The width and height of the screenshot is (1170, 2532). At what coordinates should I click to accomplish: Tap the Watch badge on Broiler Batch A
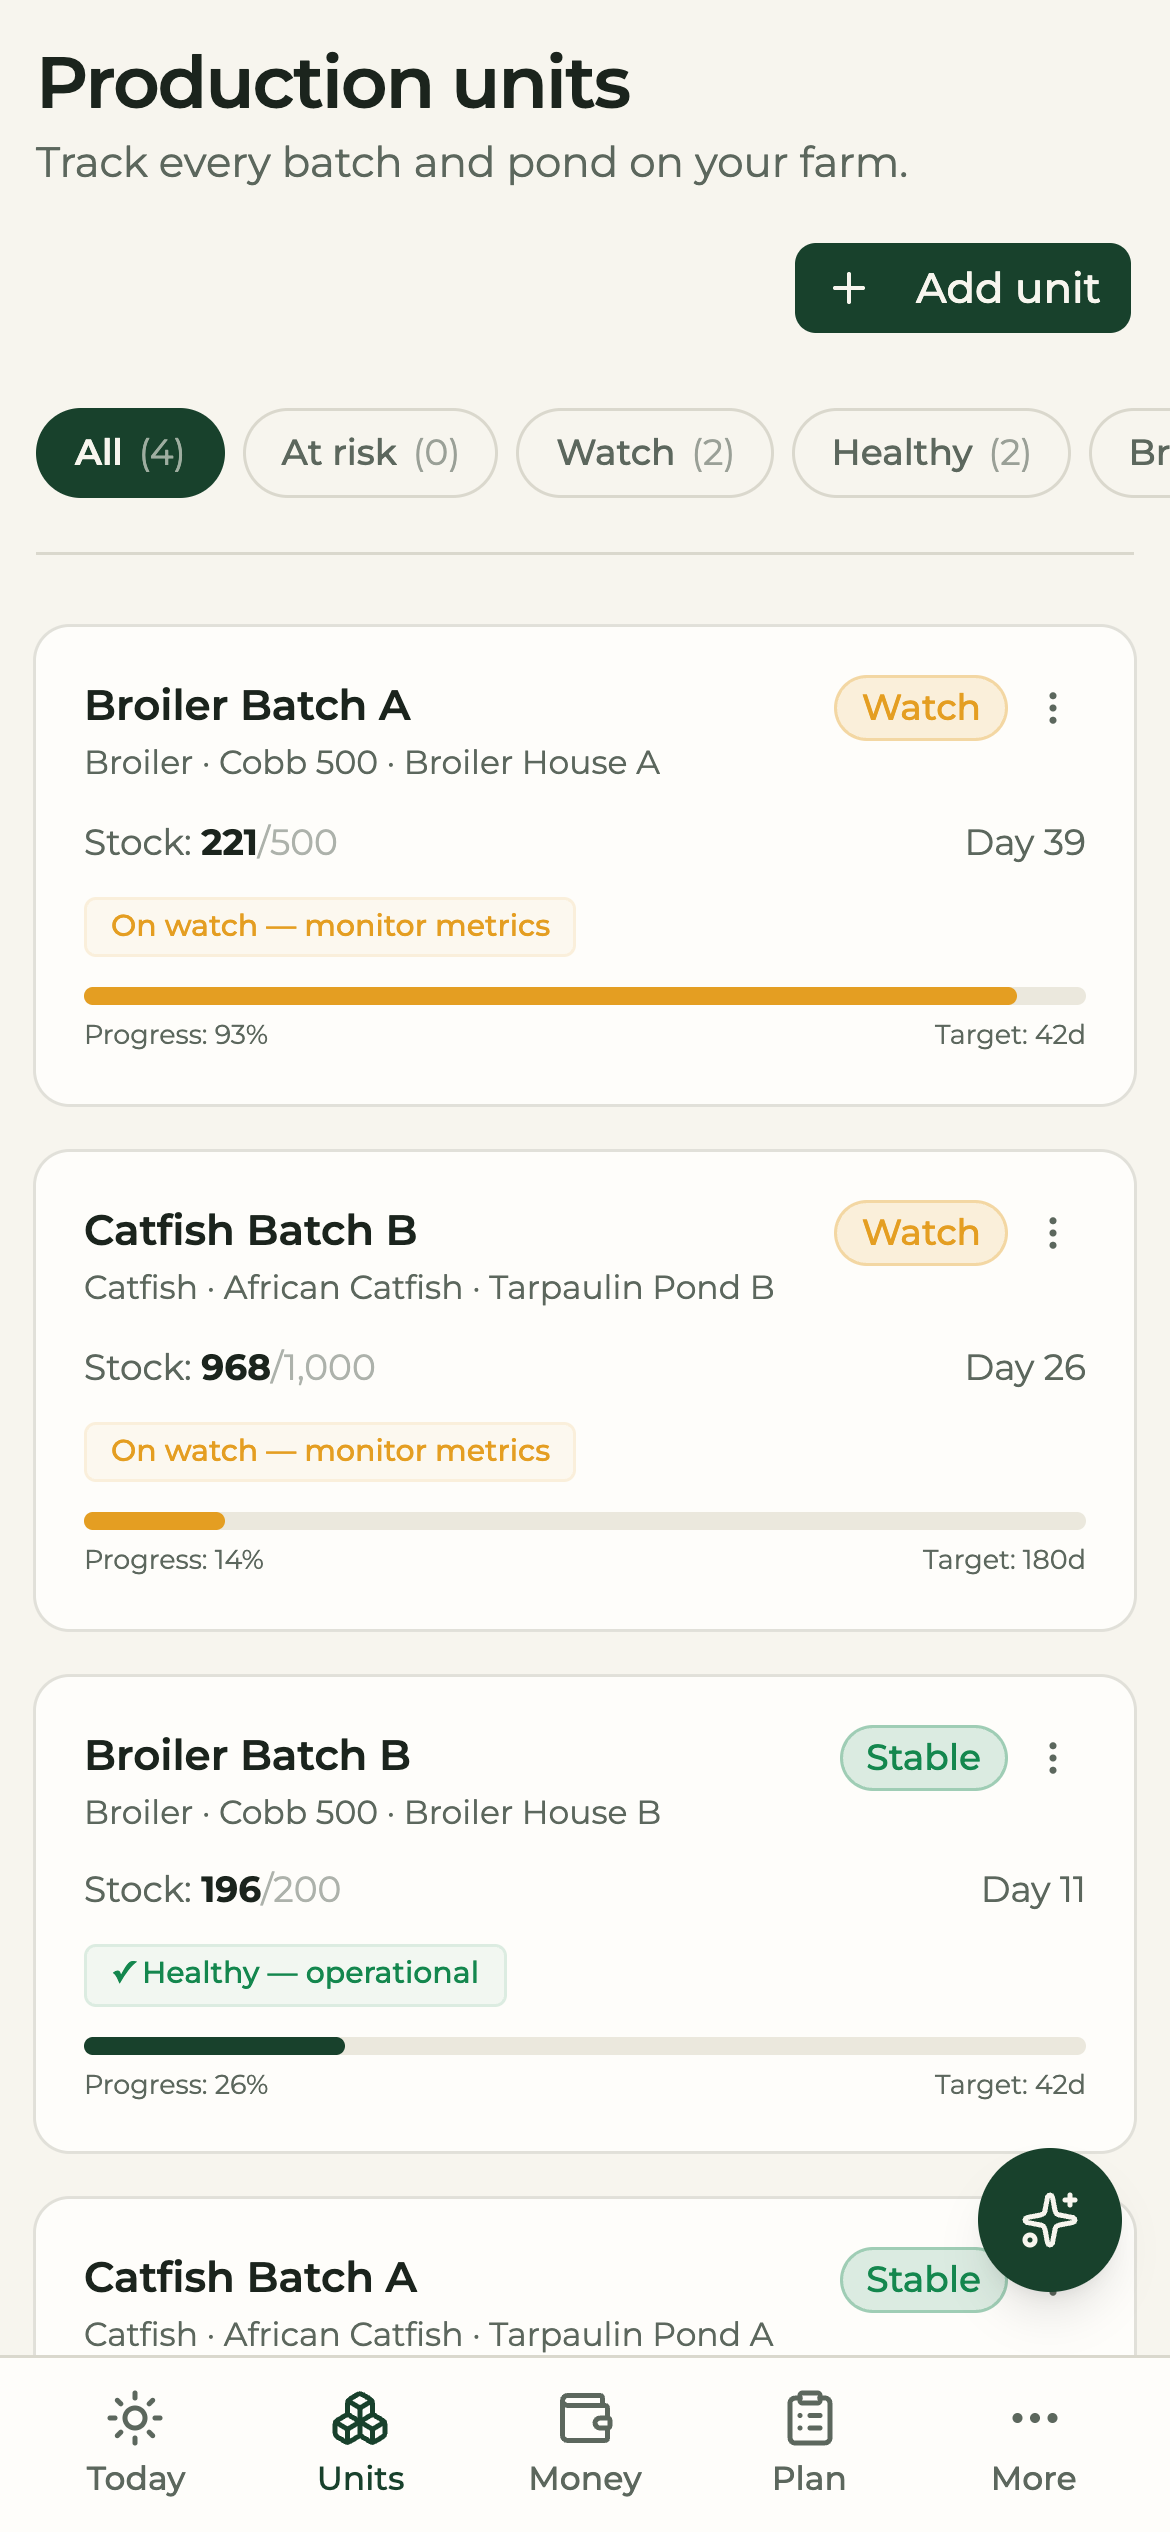click(921, 708)
